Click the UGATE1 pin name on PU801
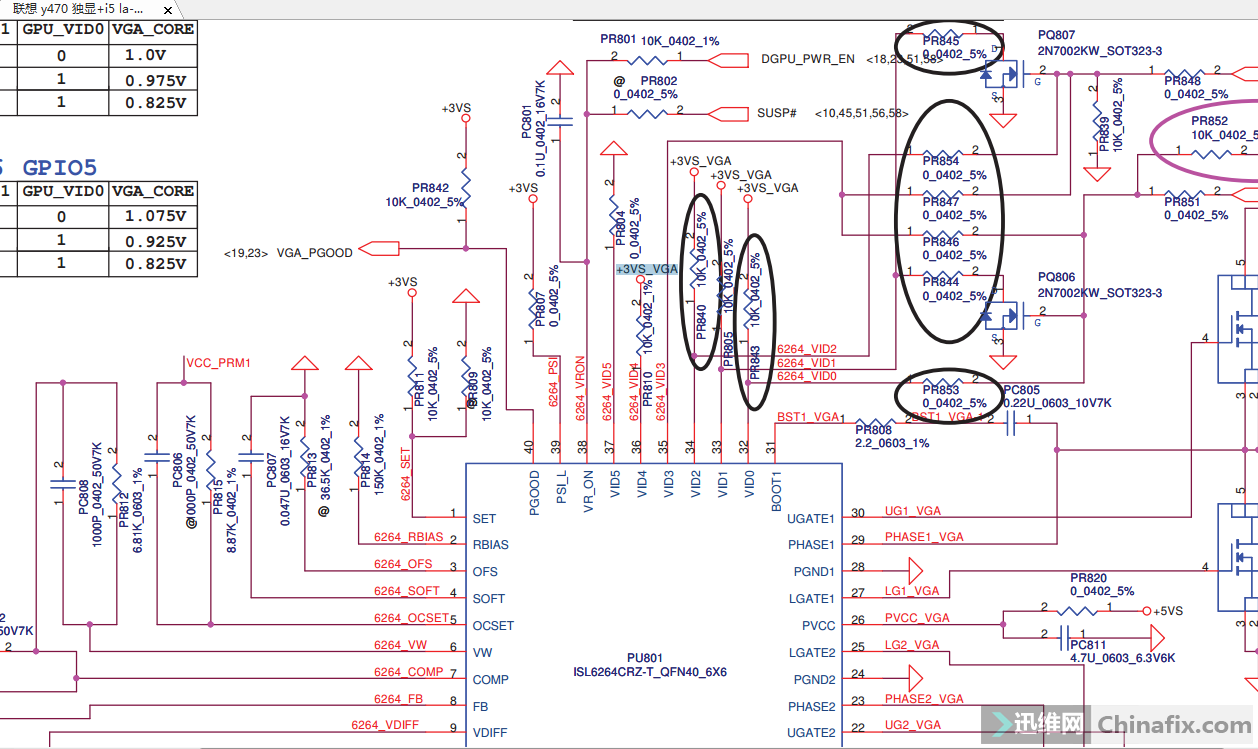1258x749 pixels. point(810,518)
